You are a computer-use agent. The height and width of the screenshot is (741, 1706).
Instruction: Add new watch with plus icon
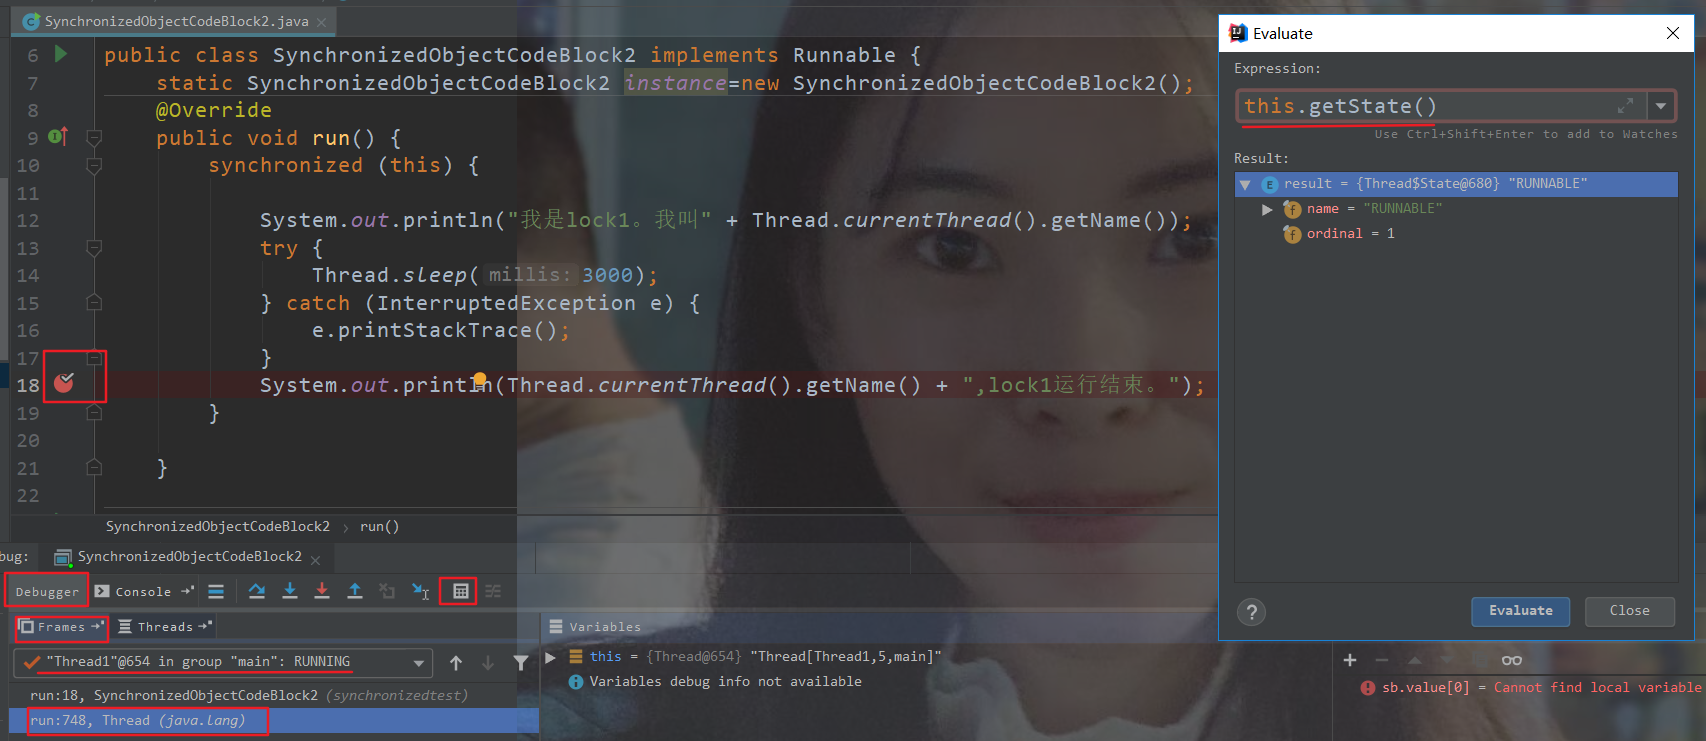tap(1350, 660)
